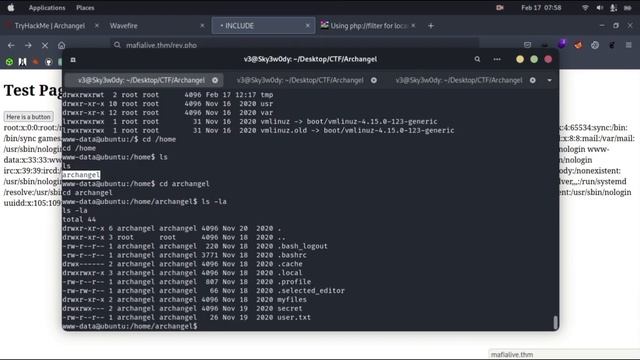Viewport: 640px width, 360px height.
Task: Close the first terminal tab
Action: [x=215, y=80]
